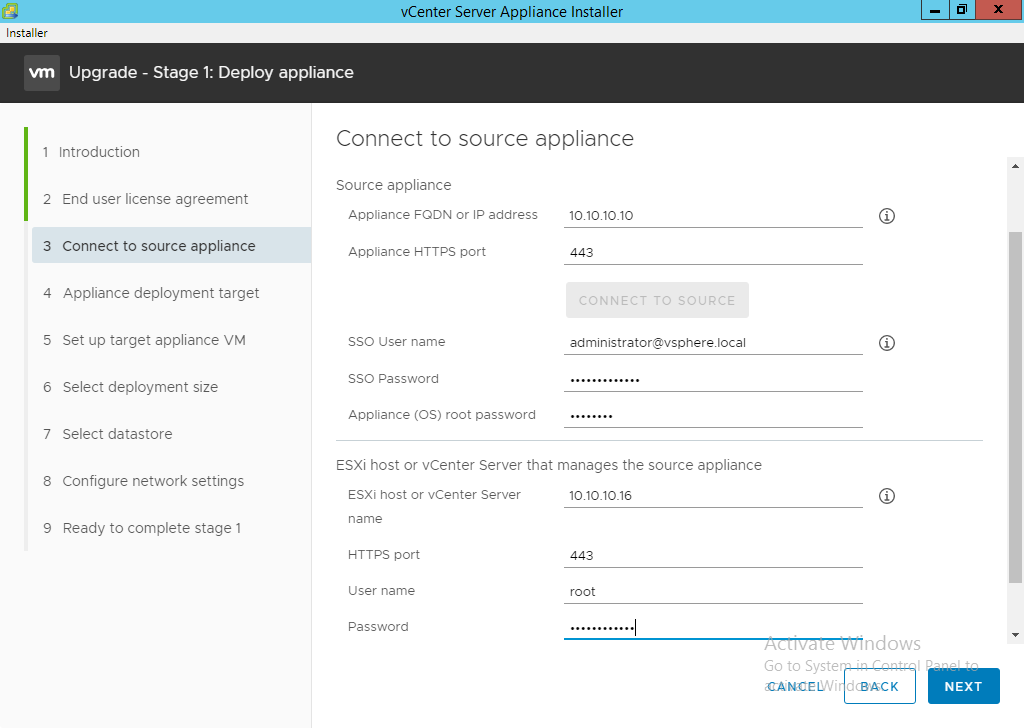1024x728 pixels.
Task: Focus the ESXi Password field at the bottom
Action: [x=713, y=627]
